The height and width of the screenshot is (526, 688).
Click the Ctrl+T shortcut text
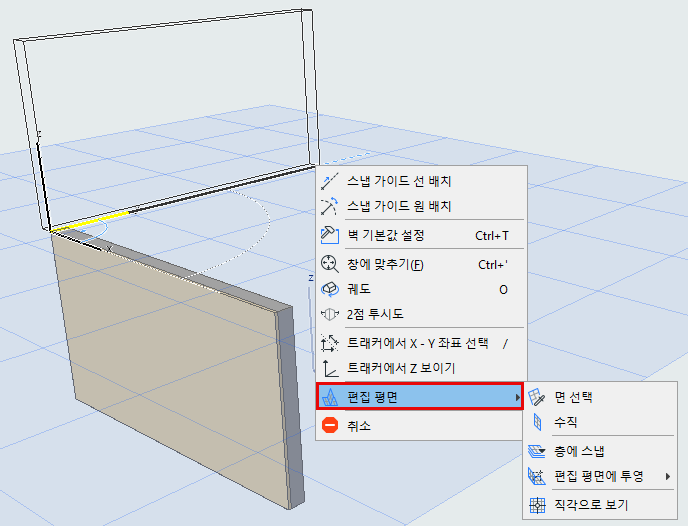click(x=492, y=236)
